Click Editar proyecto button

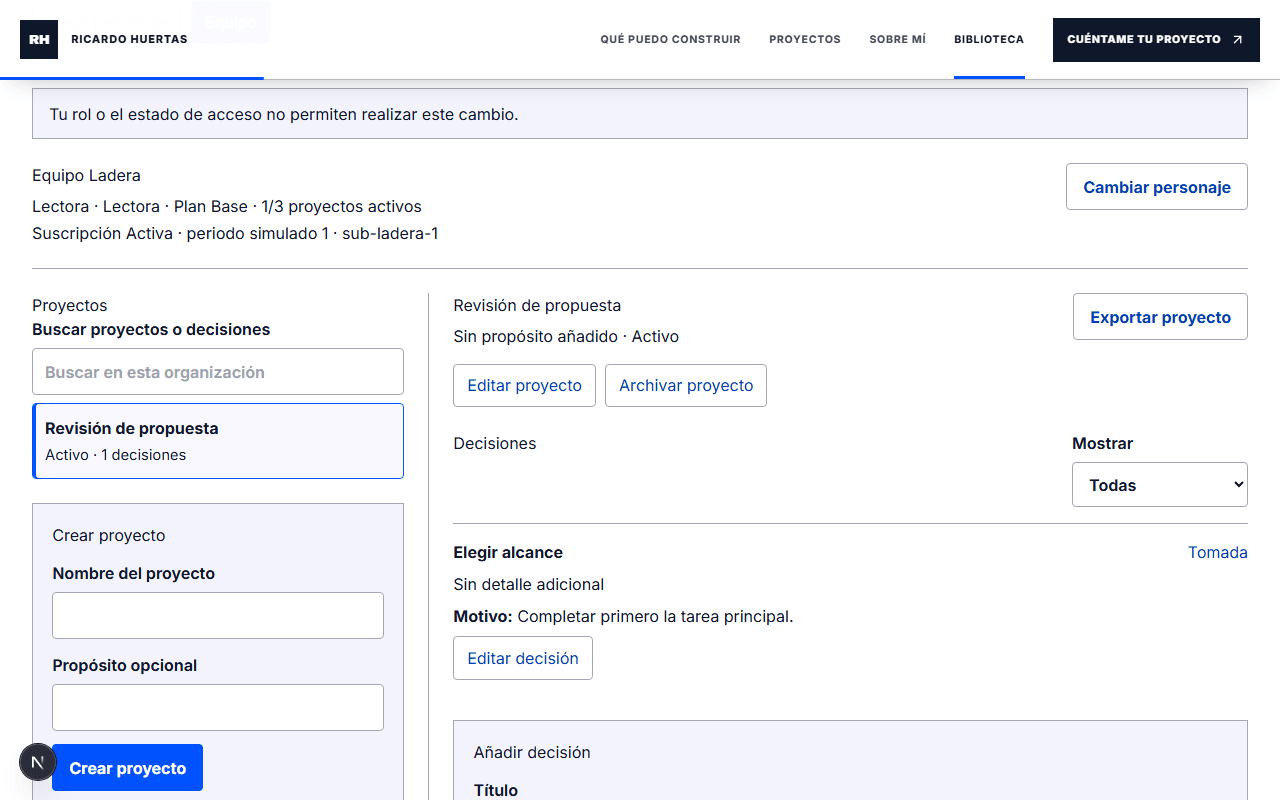[524, 386]
